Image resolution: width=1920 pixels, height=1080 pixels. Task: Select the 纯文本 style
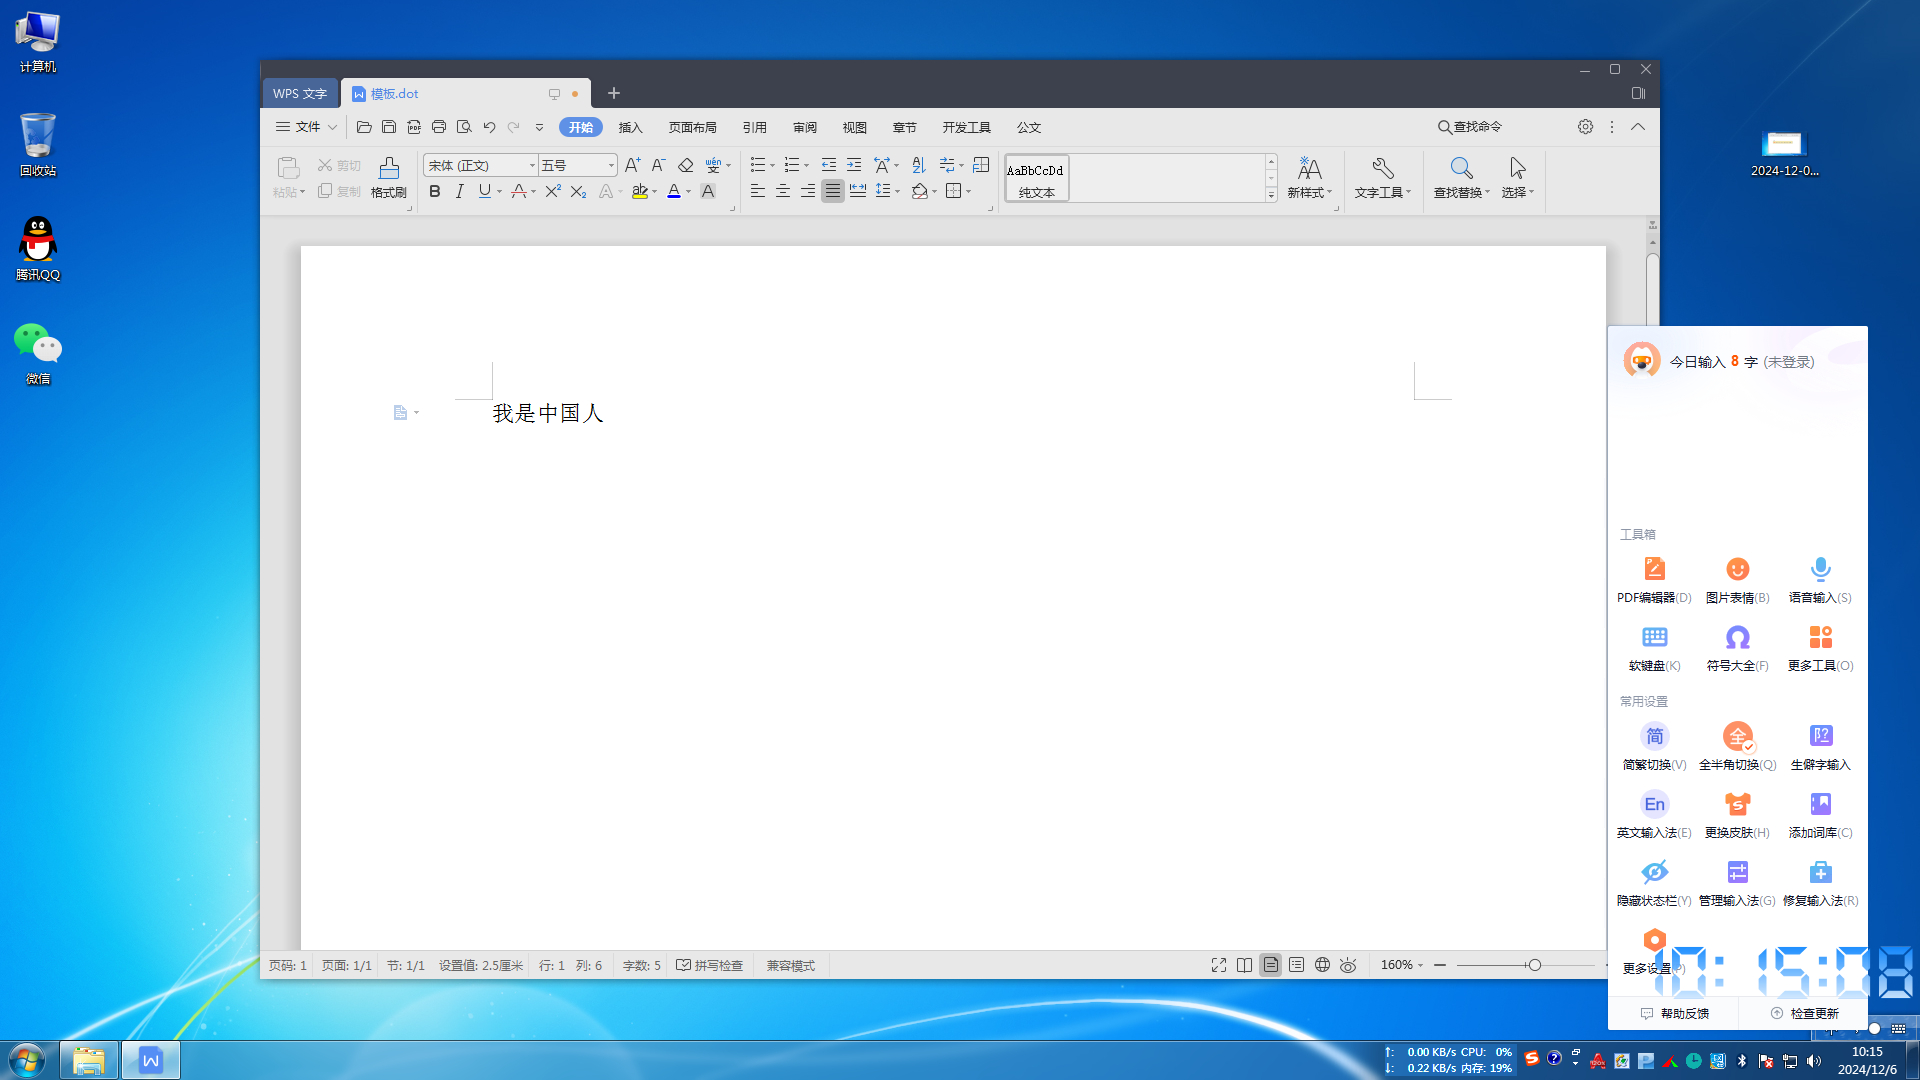point(1036,178)
